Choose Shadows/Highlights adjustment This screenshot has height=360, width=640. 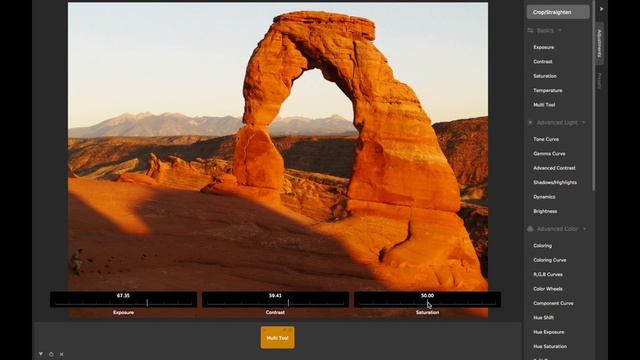555,182
